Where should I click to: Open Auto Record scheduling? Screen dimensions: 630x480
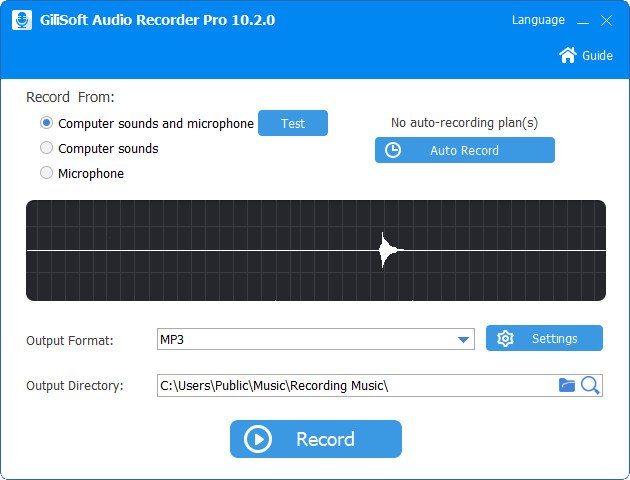pyautogui.click(x=464, y=150)
